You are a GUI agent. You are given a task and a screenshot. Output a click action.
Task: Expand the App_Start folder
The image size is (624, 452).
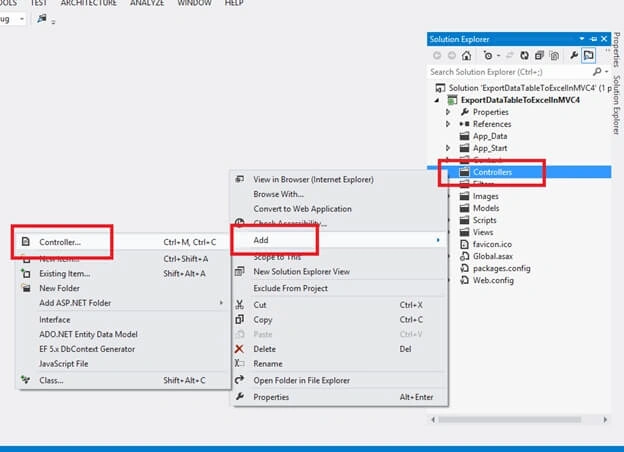448,148
